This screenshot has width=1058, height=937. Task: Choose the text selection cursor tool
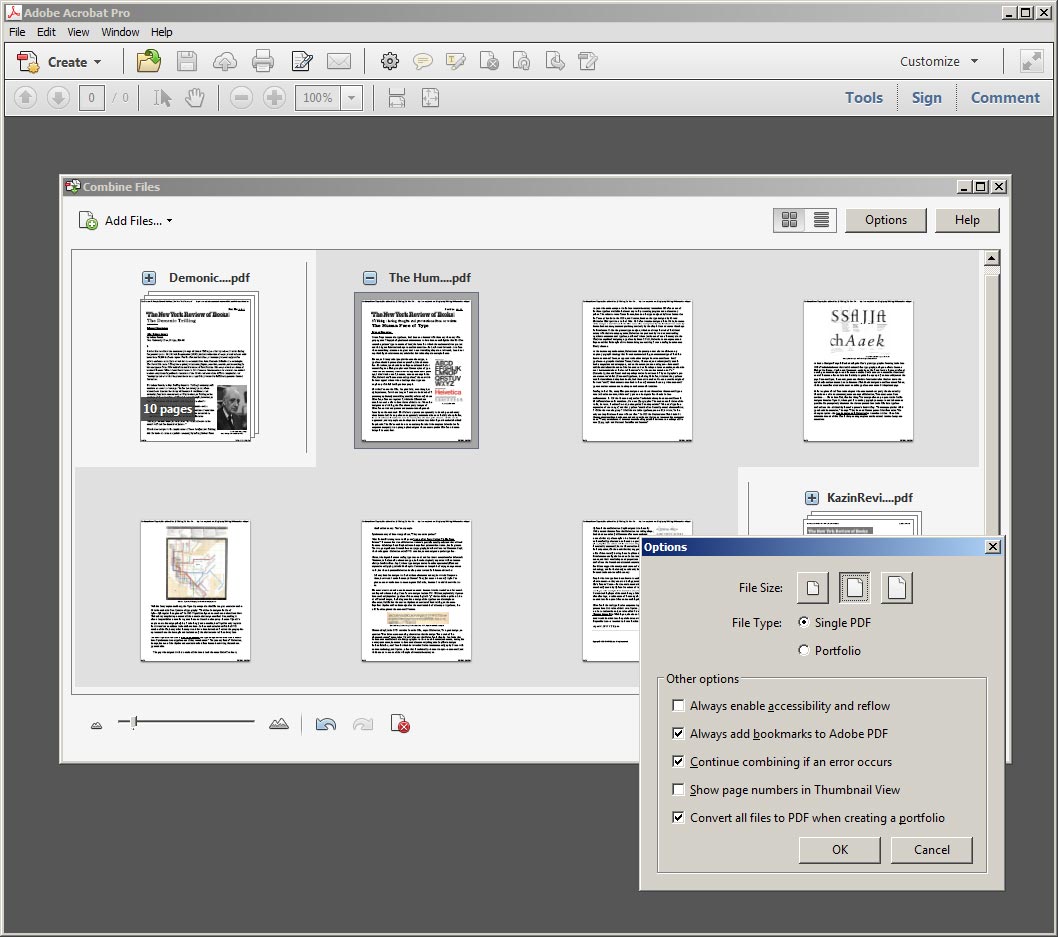pyautogui.click(x=162, y=98)
